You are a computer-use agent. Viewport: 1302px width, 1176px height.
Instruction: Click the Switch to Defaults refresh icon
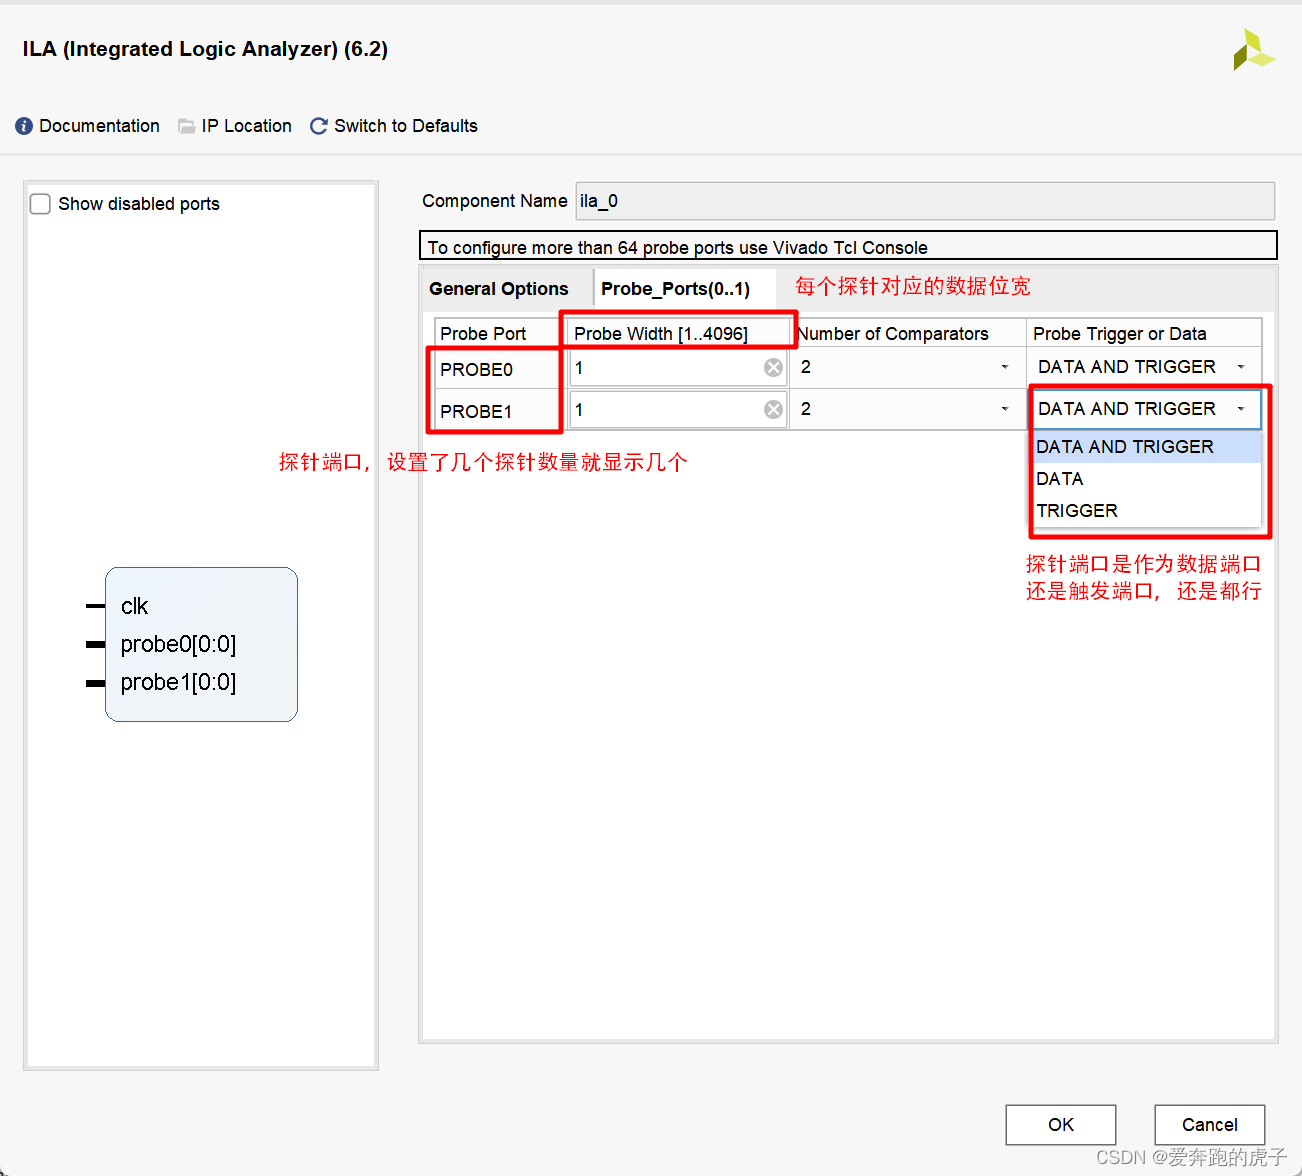[318, 126]
